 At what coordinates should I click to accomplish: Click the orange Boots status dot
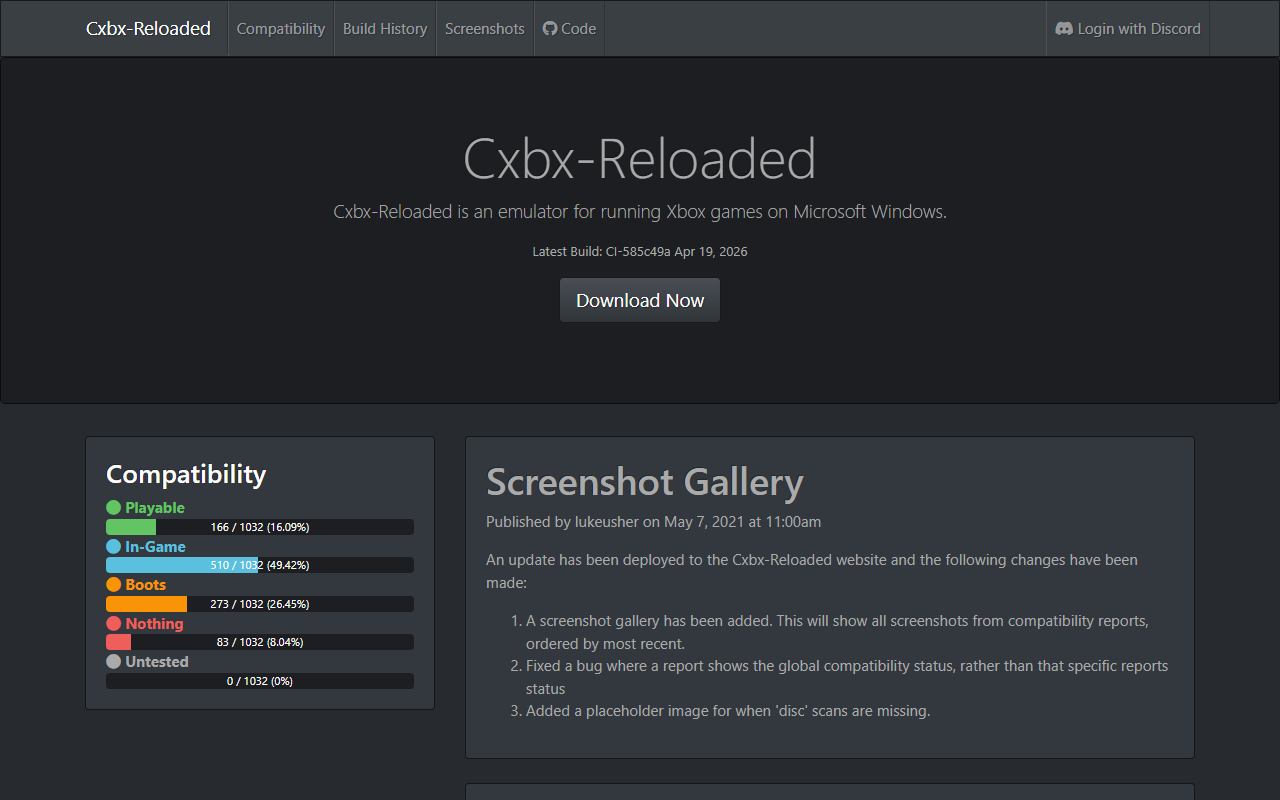(x=113, y=585)
